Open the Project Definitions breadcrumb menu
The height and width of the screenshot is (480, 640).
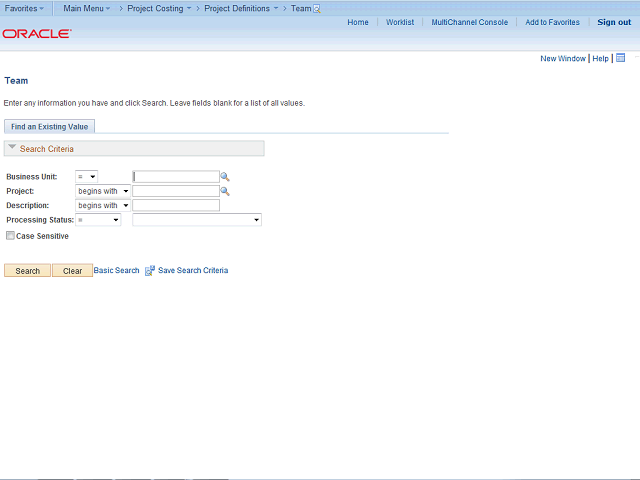[x=241, y=8]
